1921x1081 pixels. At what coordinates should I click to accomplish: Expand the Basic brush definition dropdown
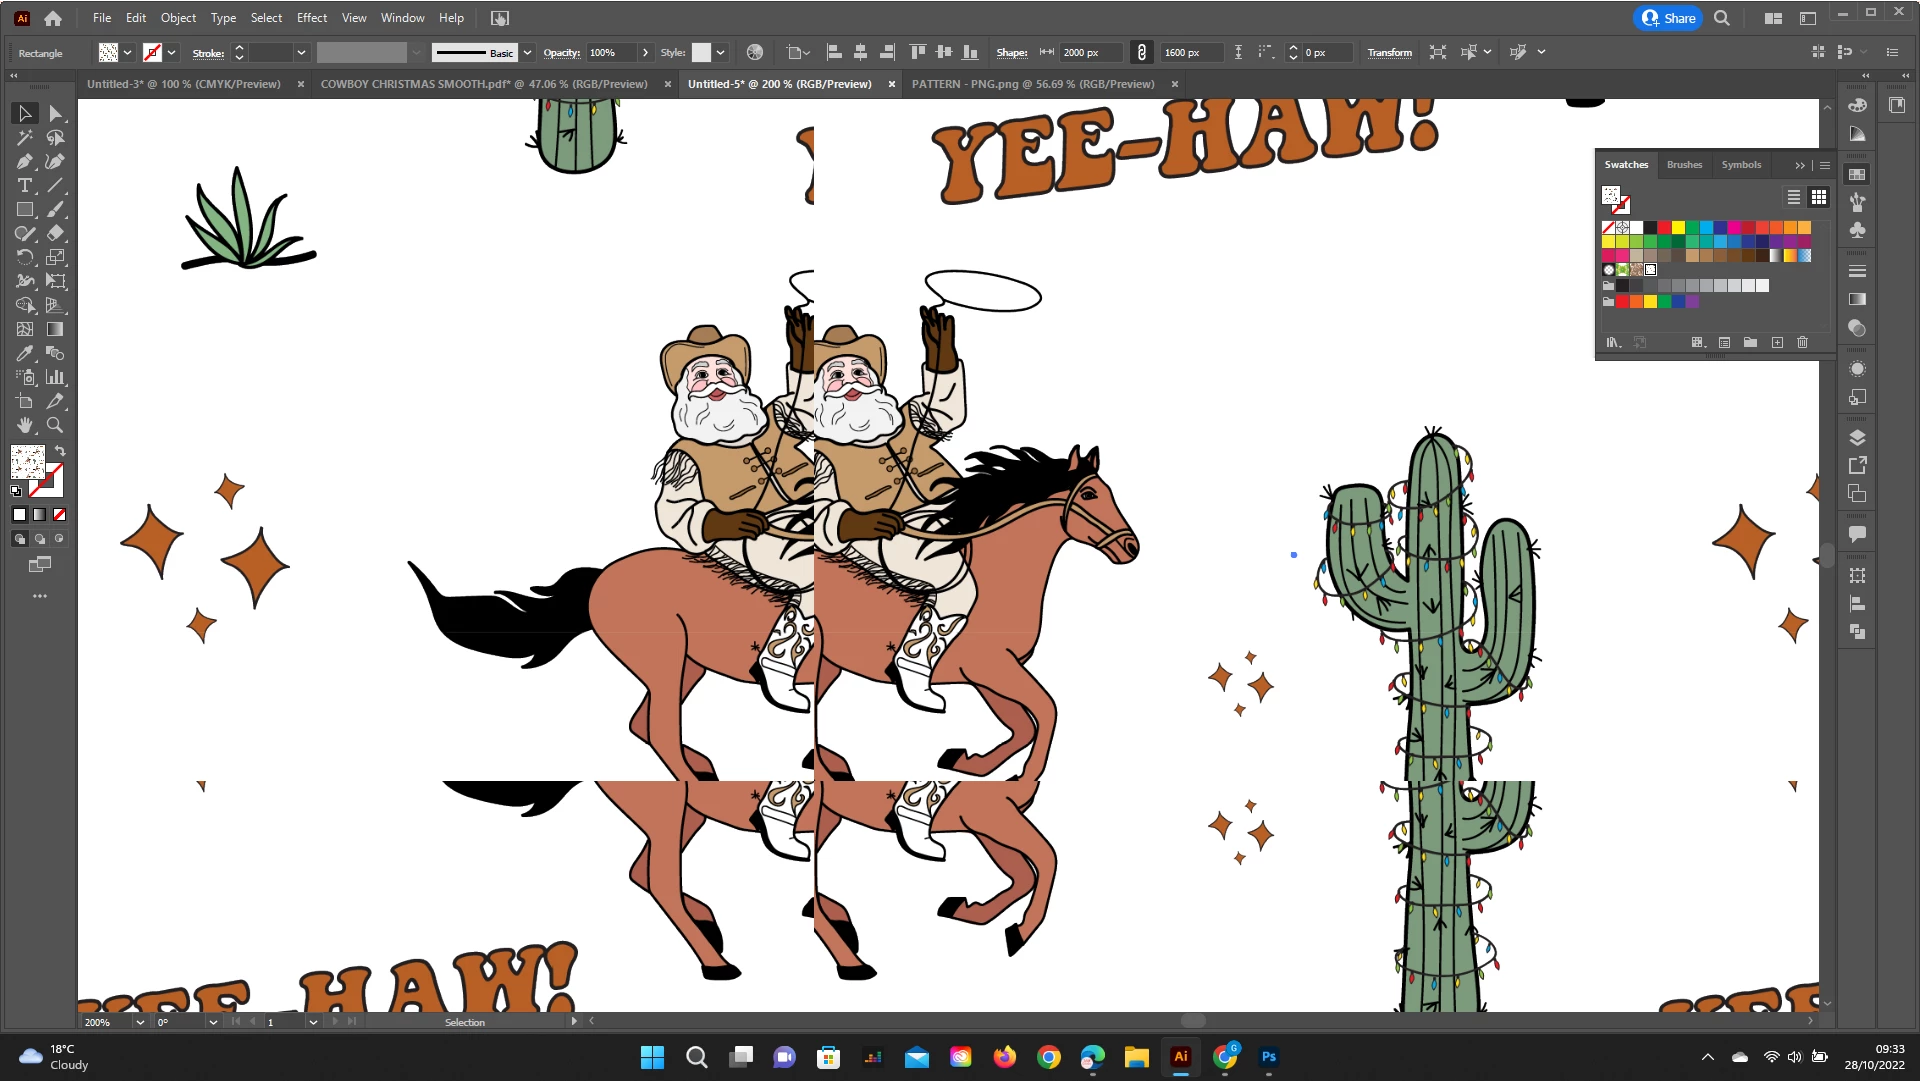527,53
